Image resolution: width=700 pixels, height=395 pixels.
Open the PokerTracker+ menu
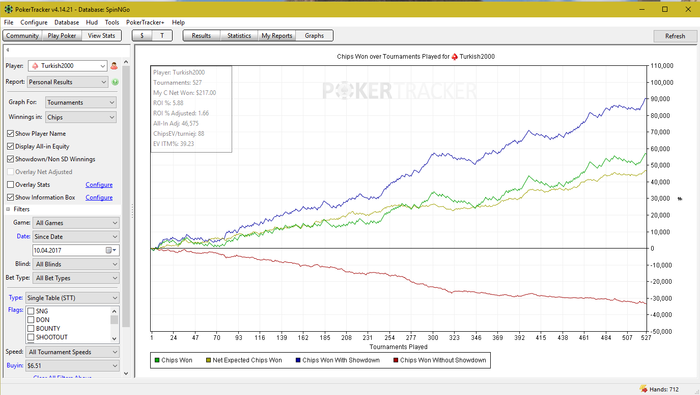pyautogui.click(x=145, y=22)
